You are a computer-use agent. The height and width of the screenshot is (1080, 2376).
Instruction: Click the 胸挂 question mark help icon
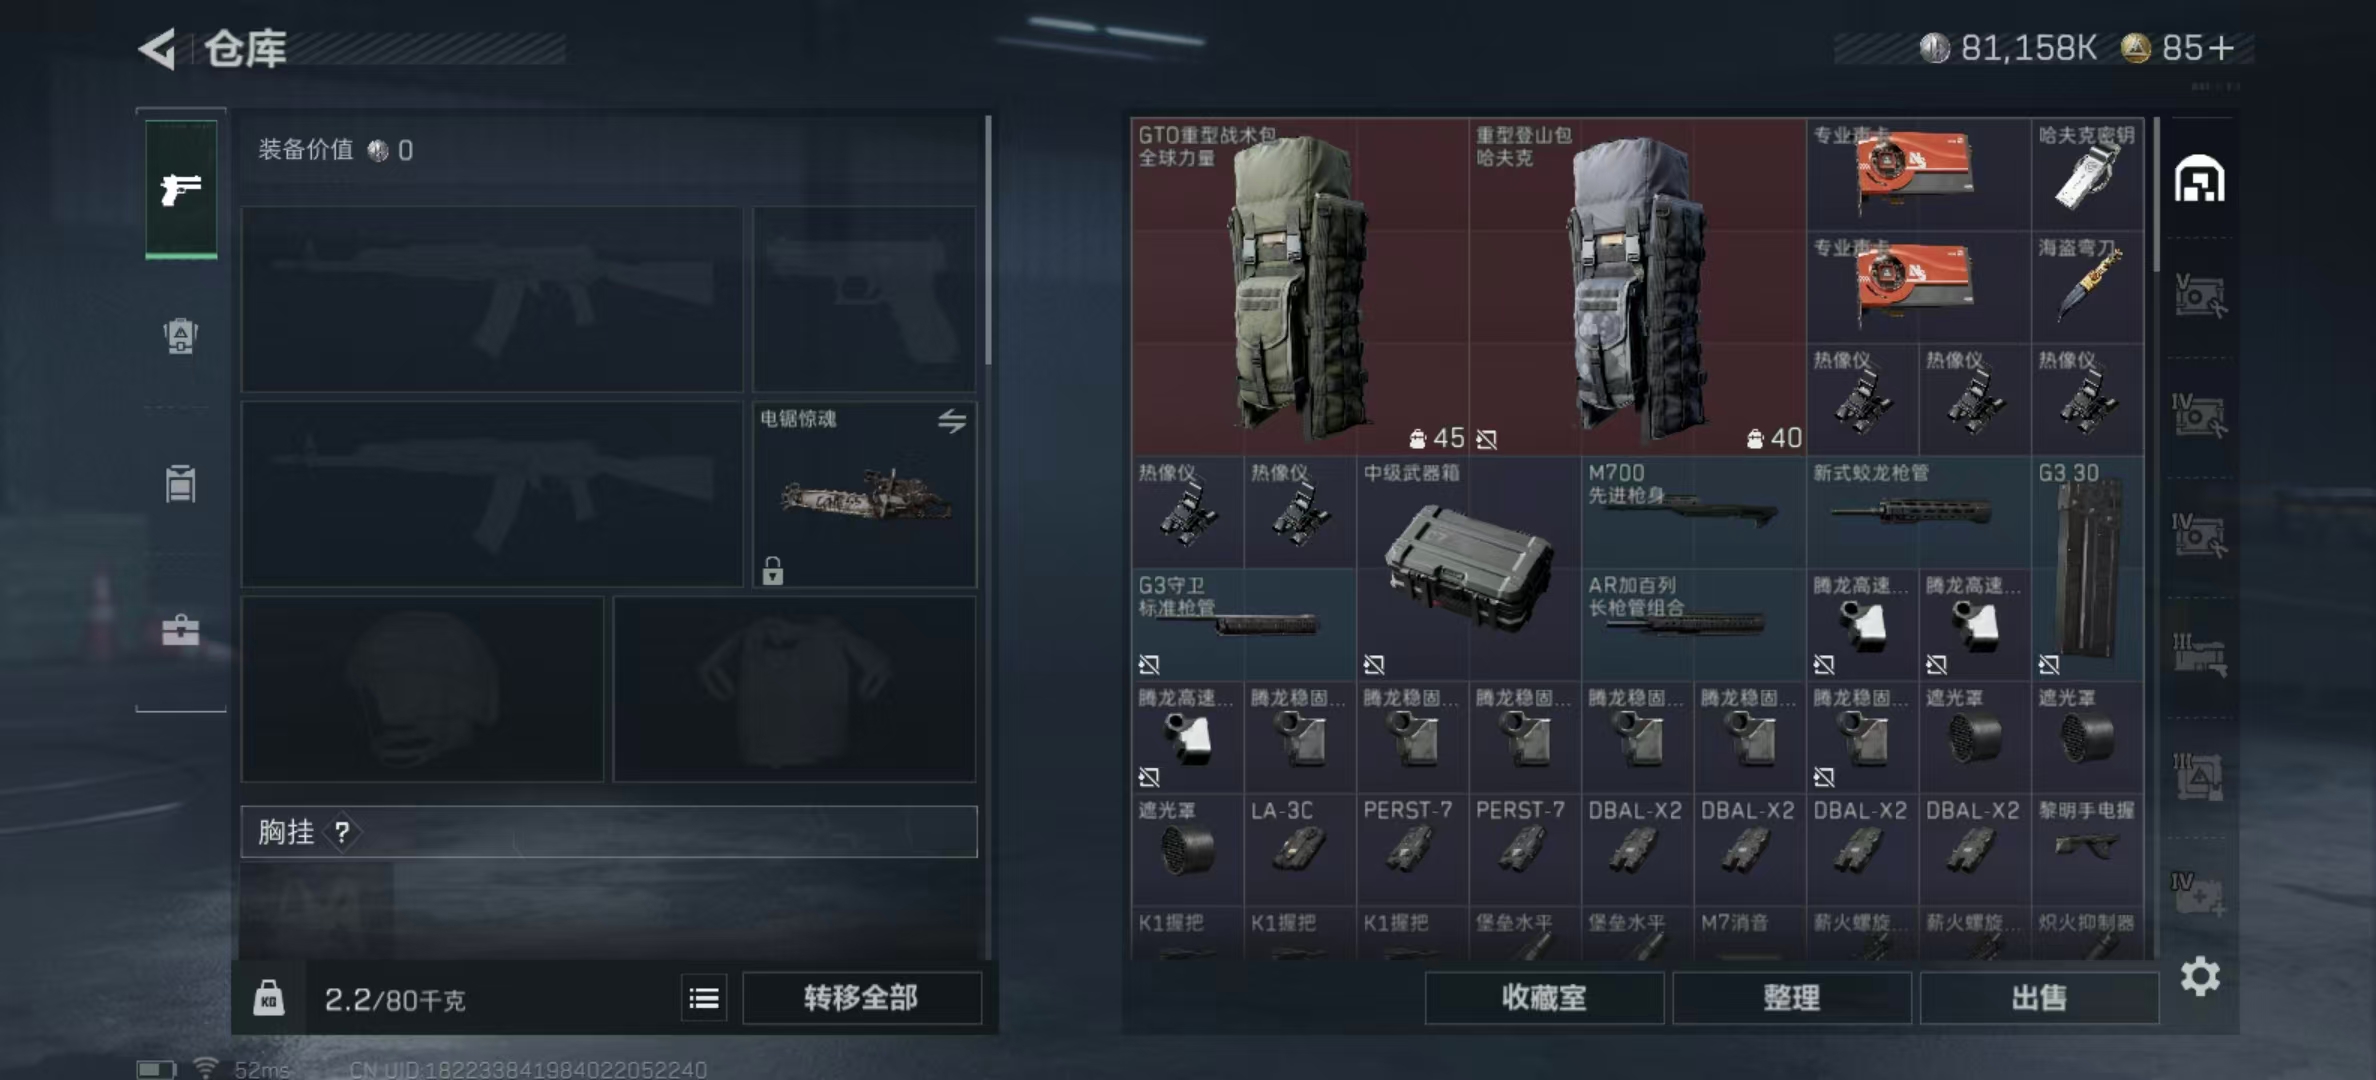pyautogui.click(x=342, y=832)
